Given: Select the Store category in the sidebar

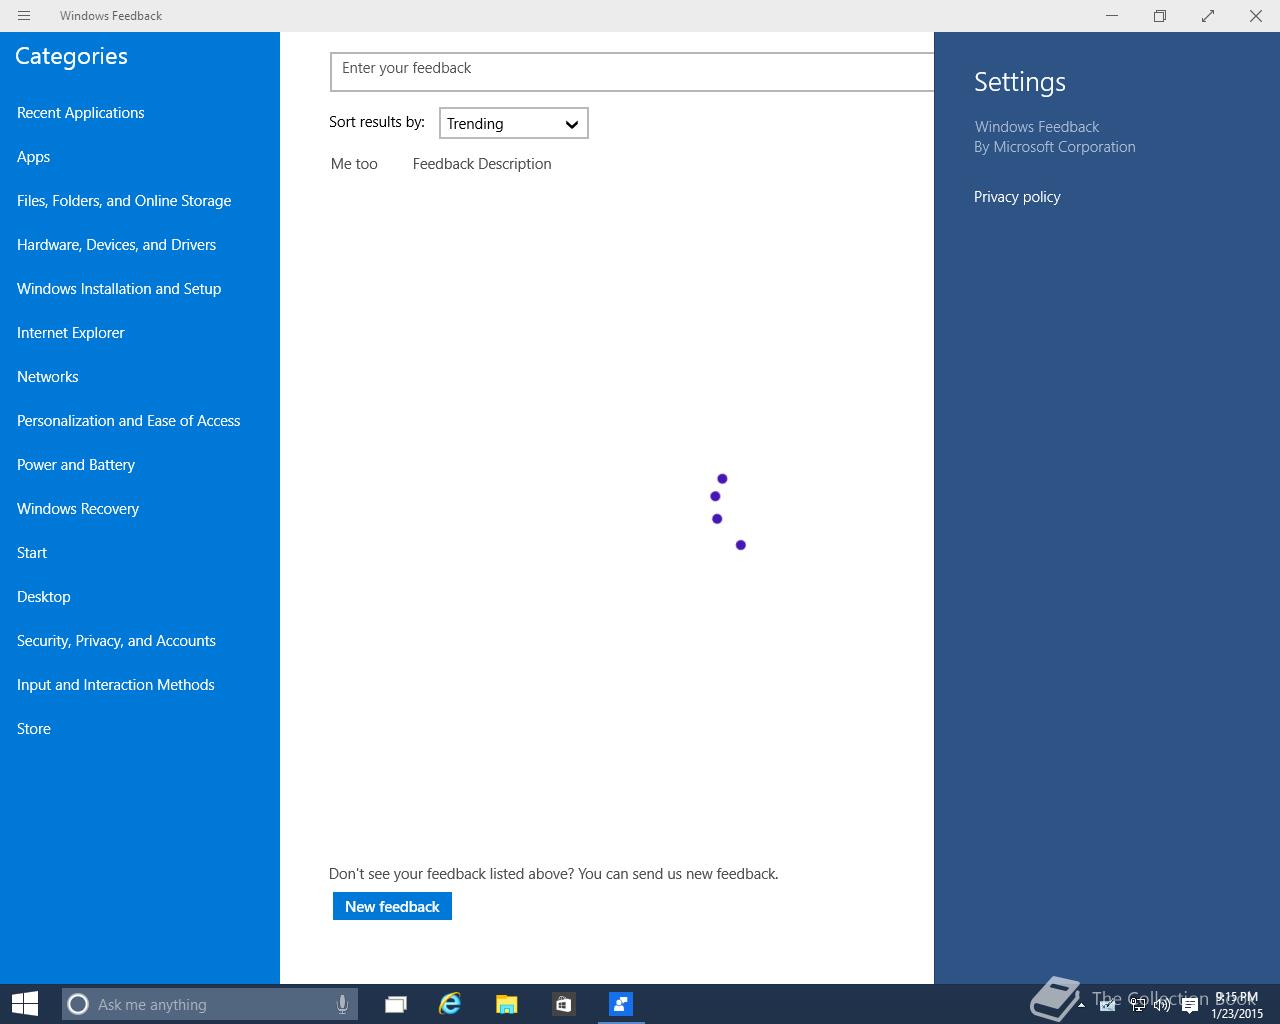Looking at the screenshot, I should click(x=34, y=729).
